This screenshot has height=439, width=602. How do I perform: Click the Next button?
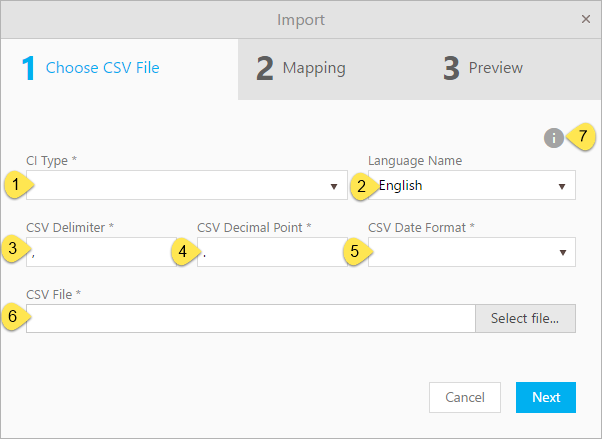click(x=546, y=397)
